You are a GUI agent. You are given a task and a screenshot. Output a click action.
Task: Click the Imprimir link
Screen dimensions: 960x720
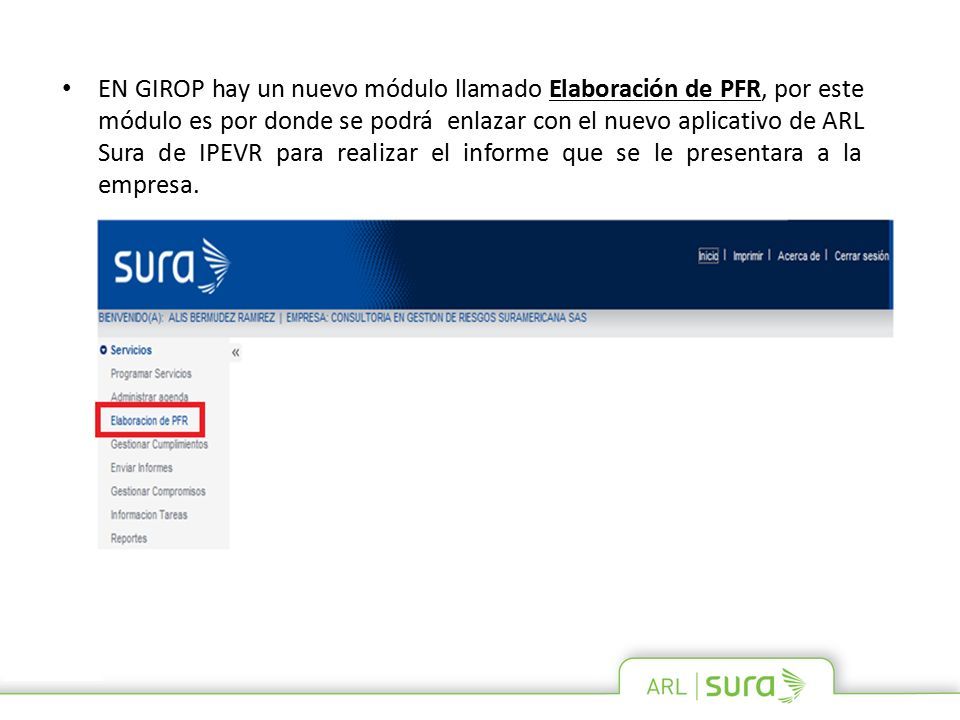tap(748, 256)
